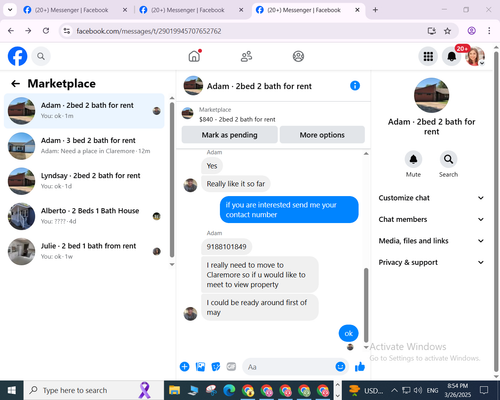Image resolution: width=500 pixels, height=400 pixels.
Task: Click the 'Really like it so far' message
Action: (236, 184)
